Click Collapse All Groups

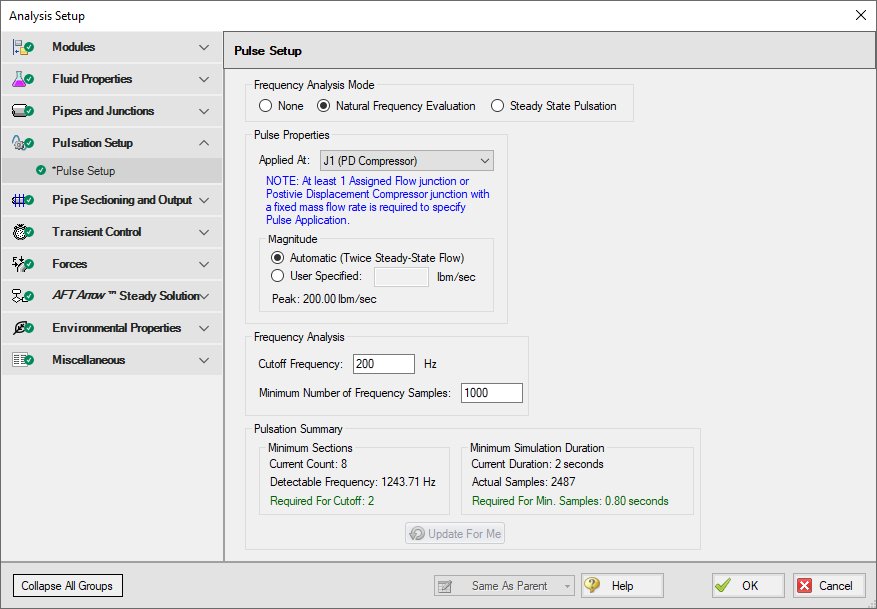click(67, 585)
